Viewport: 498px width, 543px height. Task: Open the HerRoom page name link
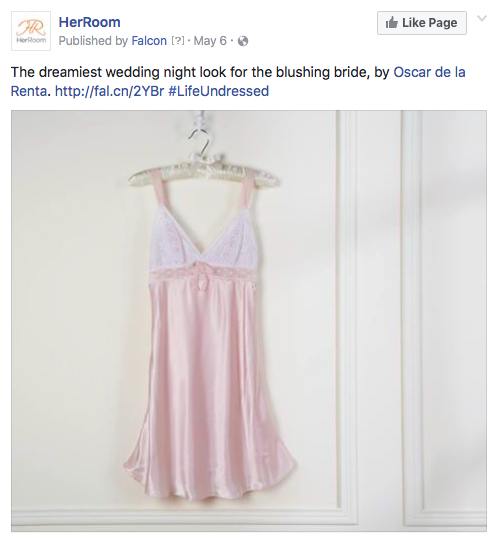90,22
